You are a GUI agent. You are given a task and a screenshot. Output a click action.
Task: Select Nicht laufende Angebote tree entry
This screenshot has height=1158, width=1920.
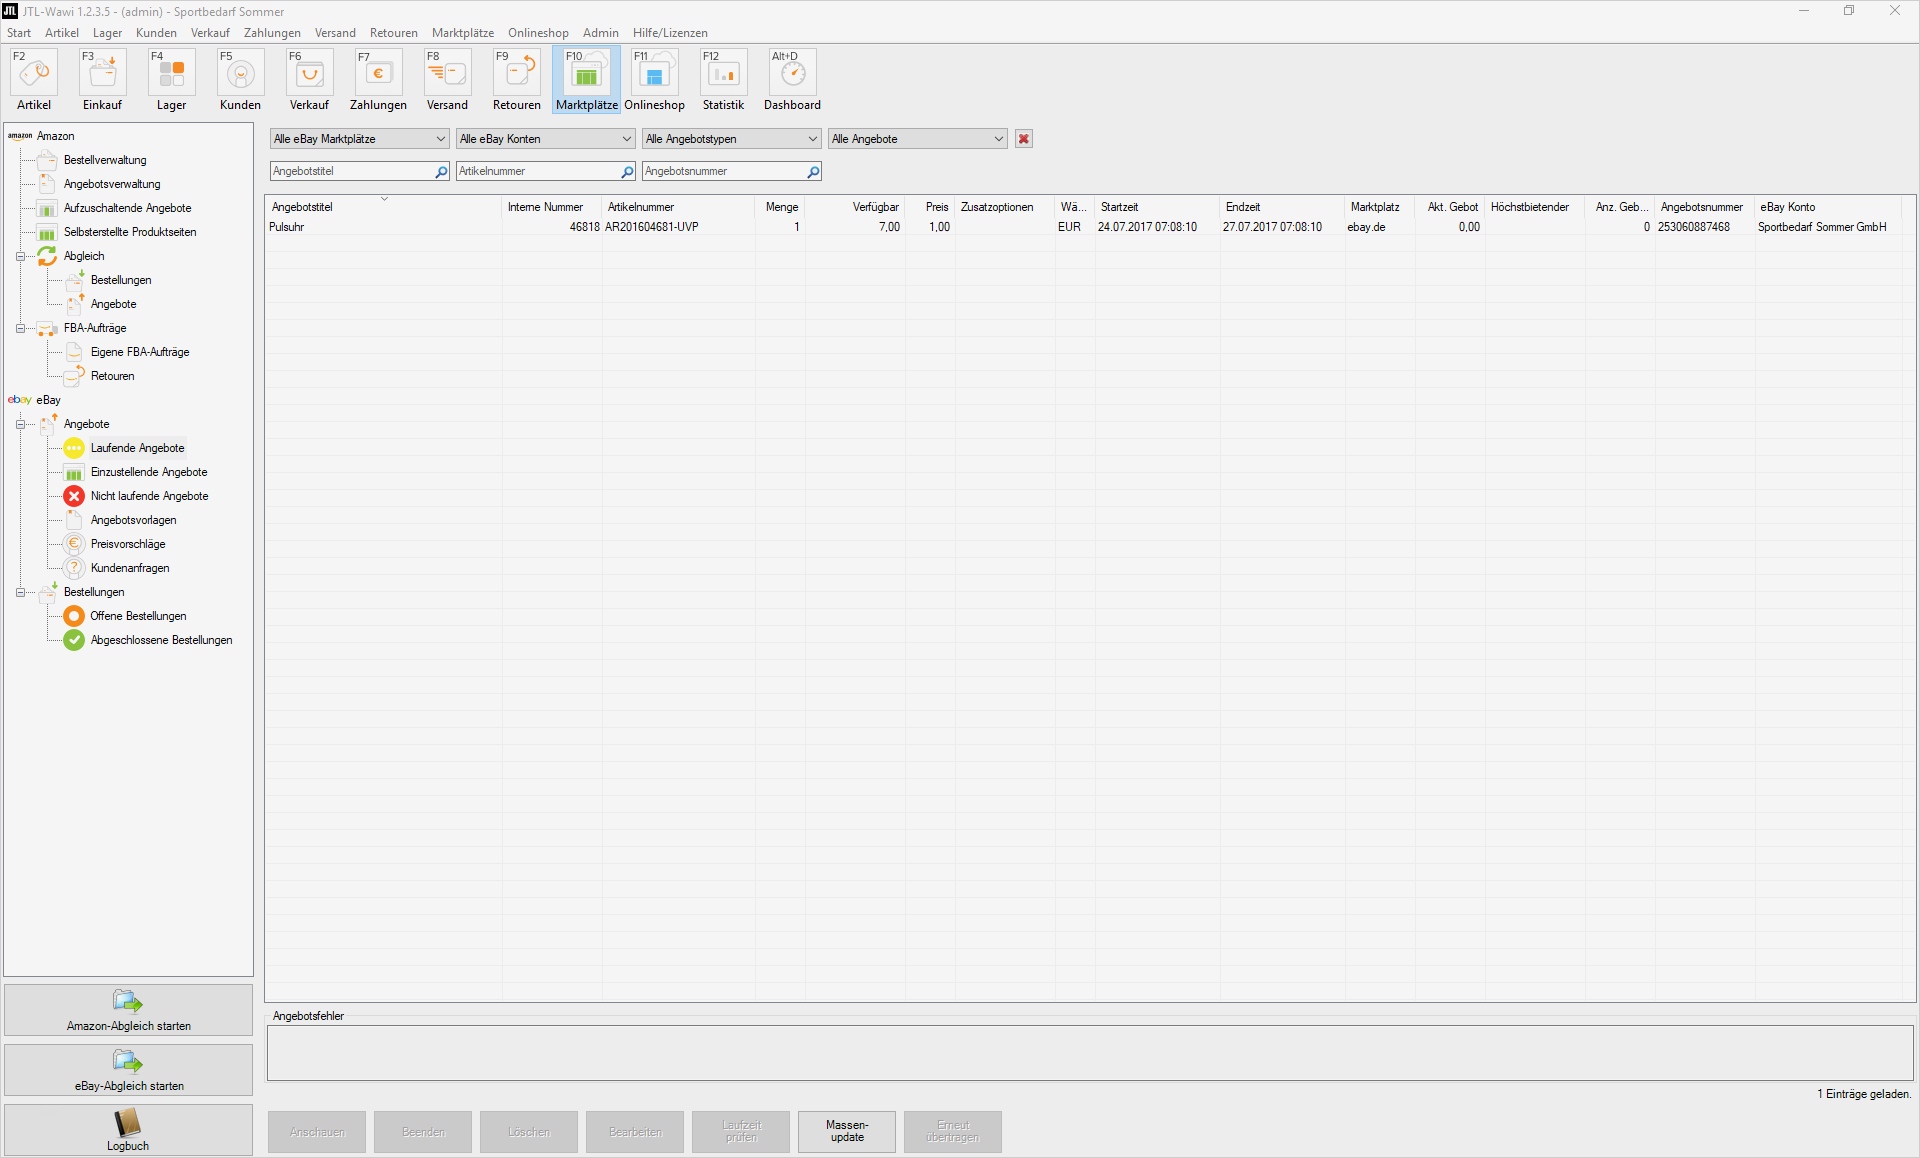click(149, 496)
